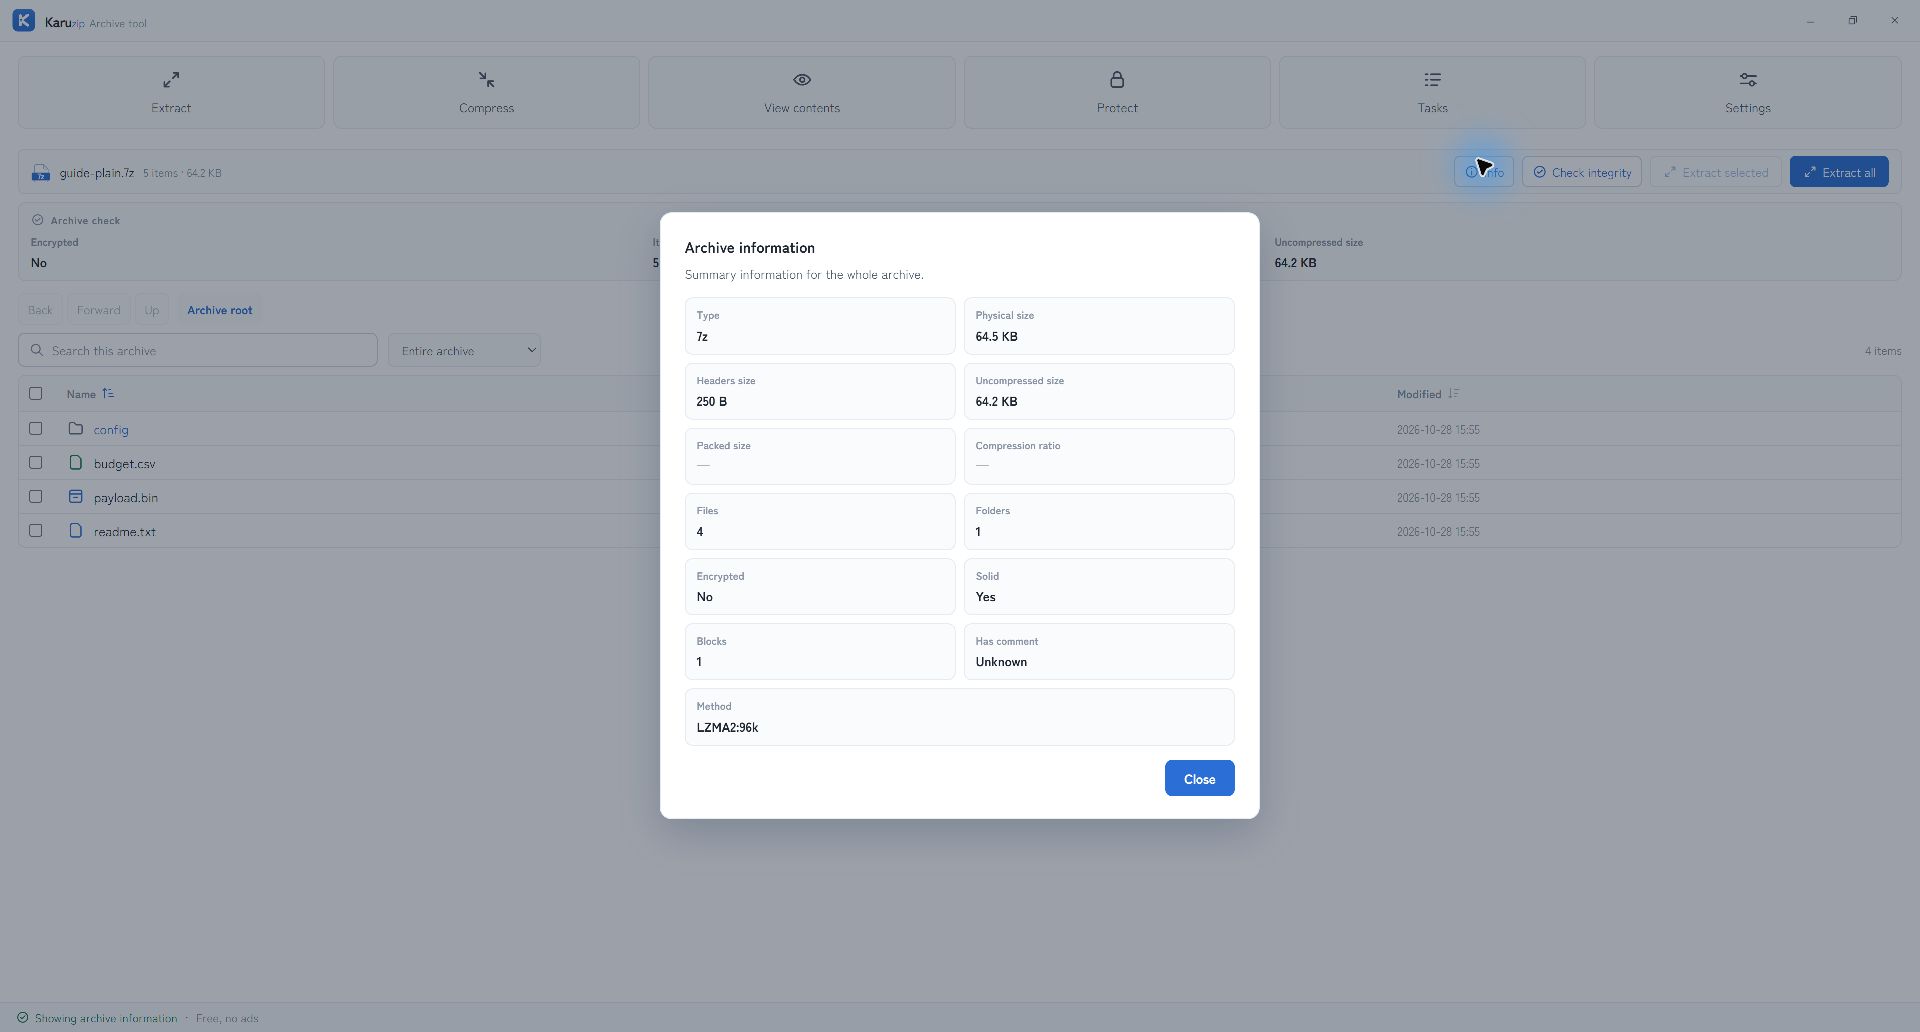
Task: Click the Info button
Action: [x=1484, y=172]
